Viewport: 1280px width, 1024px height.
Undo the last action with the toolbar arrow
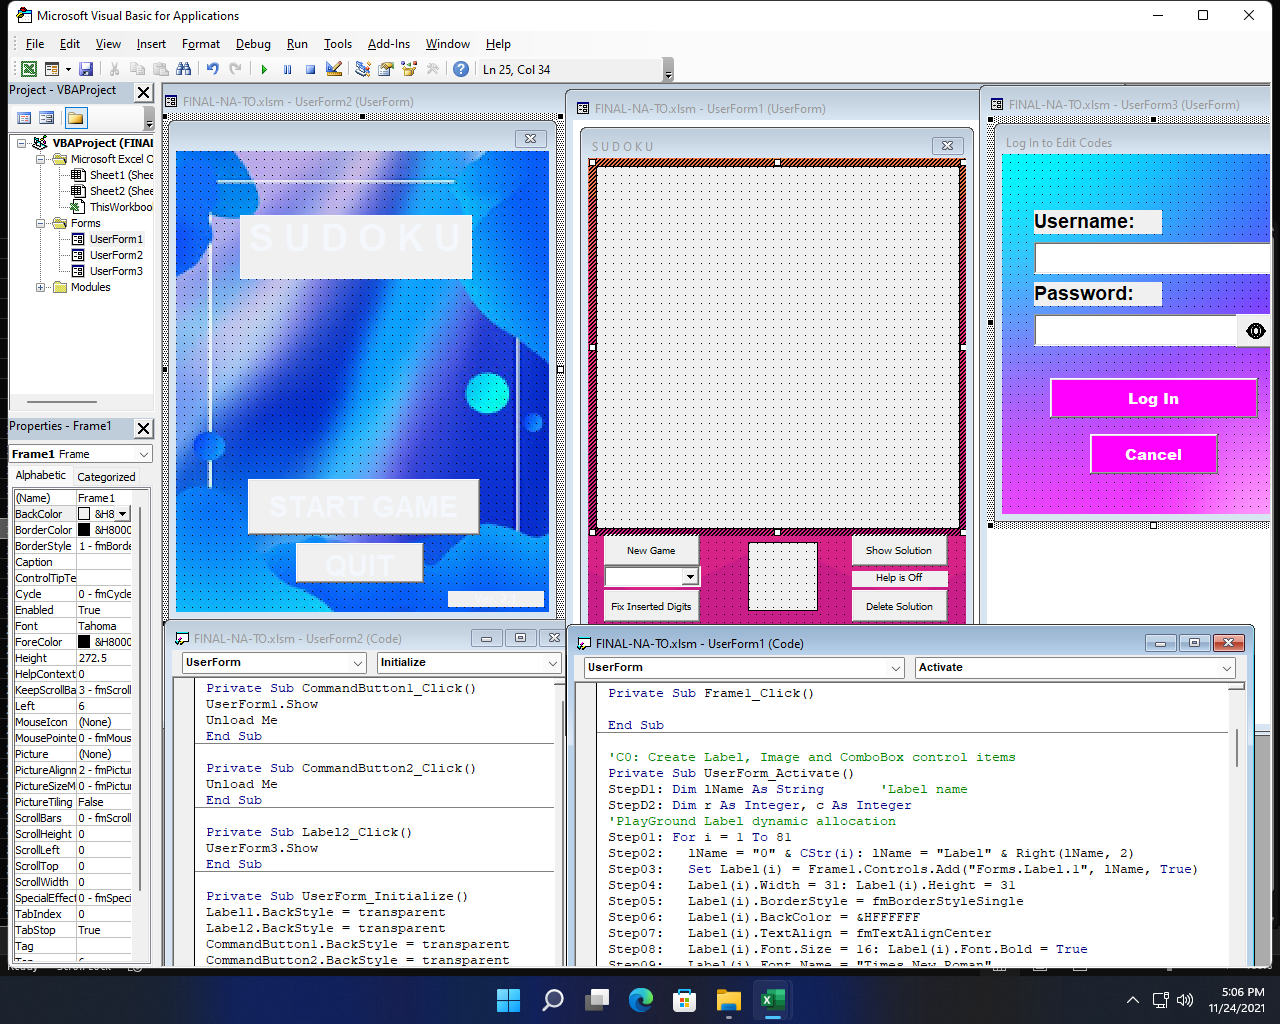click(212, 69)
